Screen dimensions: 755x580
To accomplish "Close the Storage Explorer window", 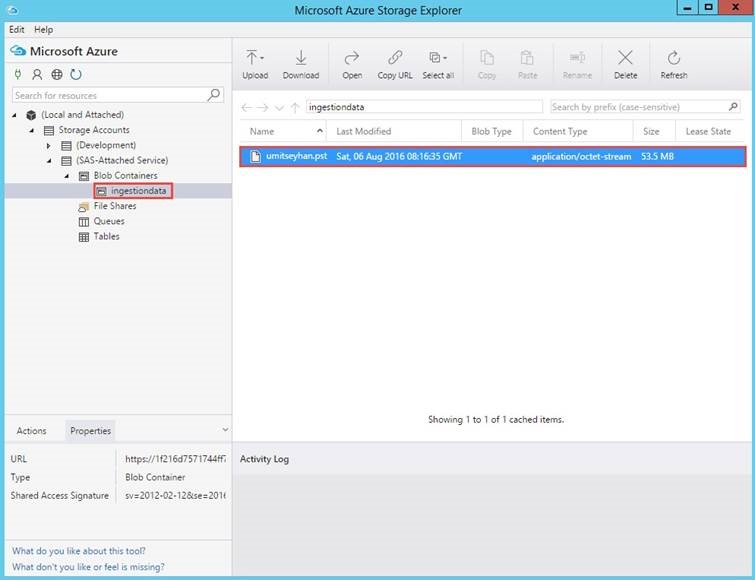I will click(735, 8).
